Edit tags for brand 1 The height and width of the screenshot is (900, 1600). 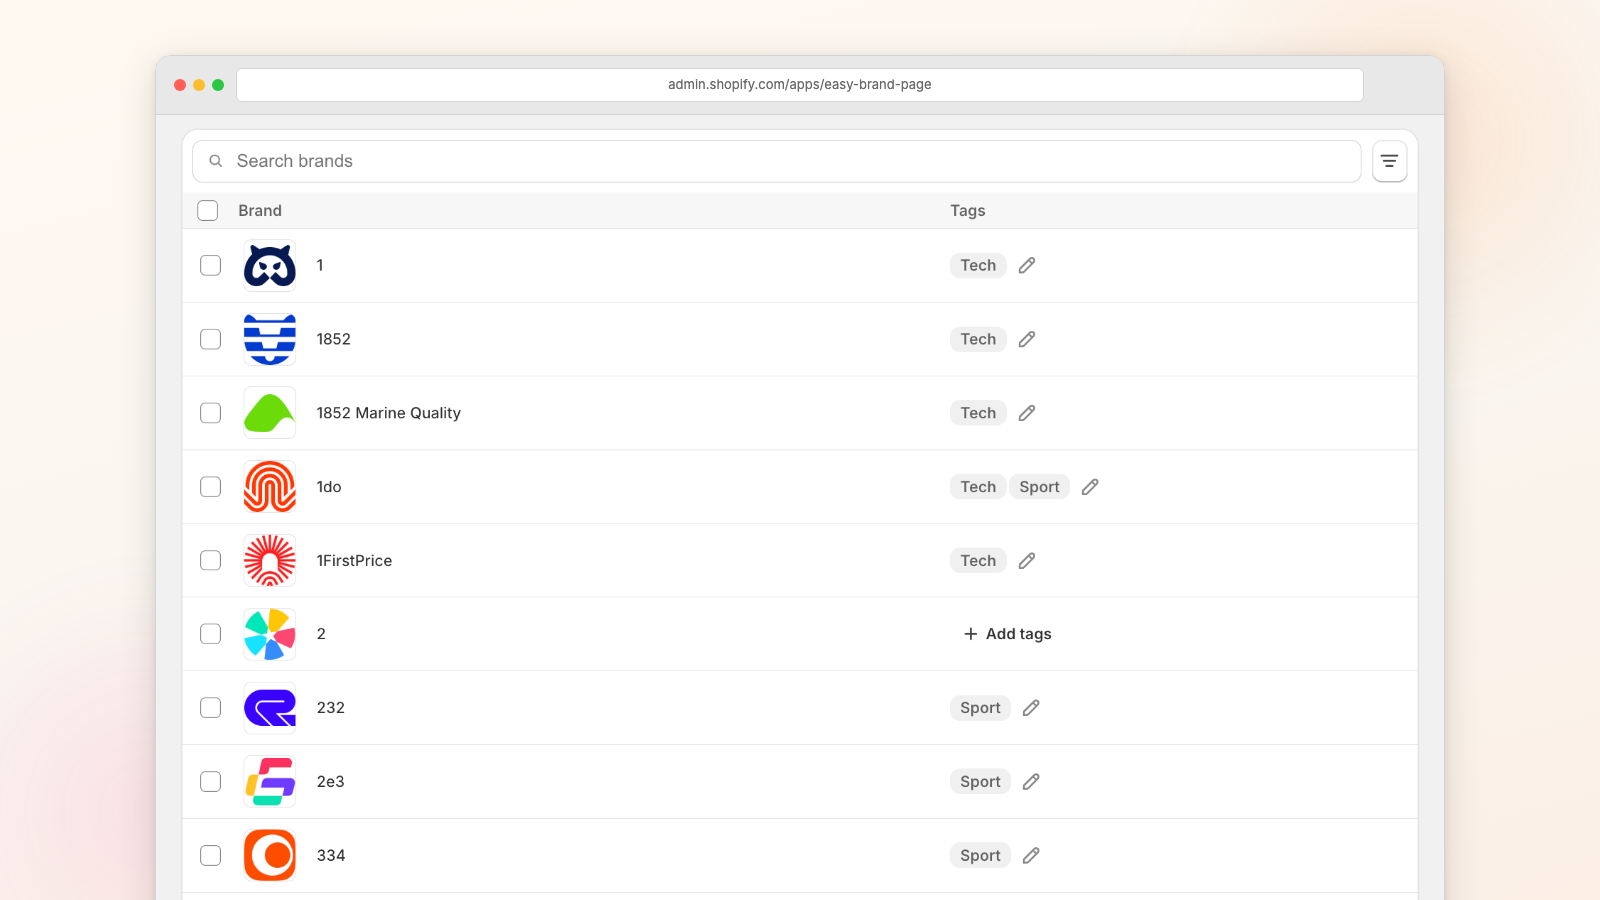click(1027, 265)
